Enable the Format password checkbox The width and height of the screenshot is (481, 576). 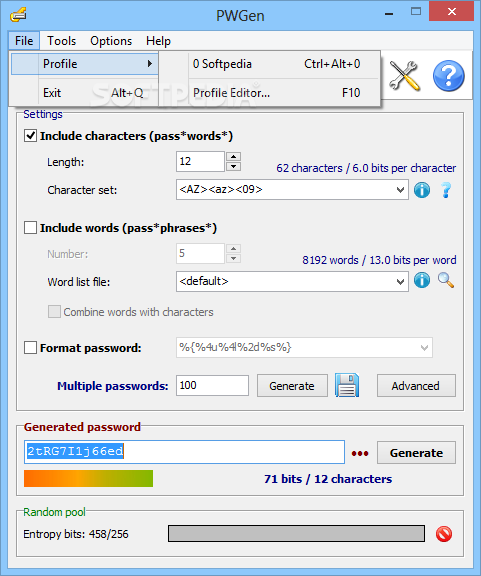(x=30, y=347)
